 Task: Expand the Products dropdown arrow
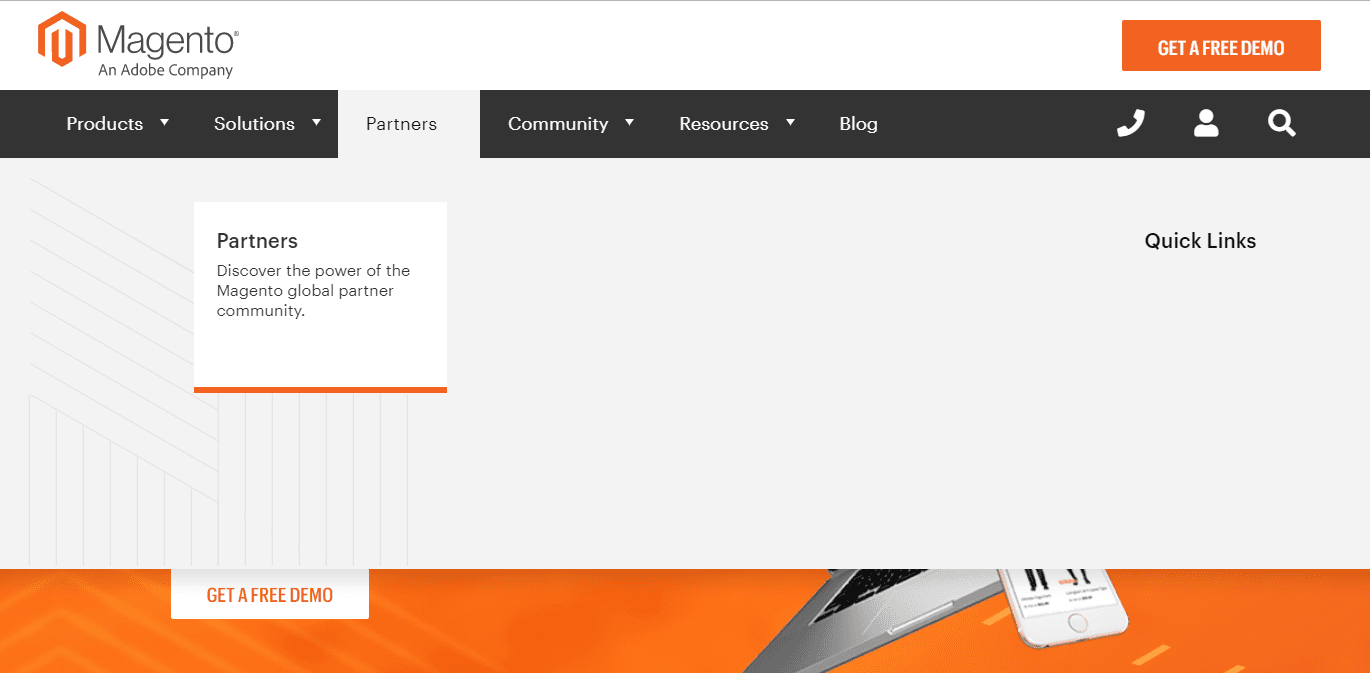(165, 122)
